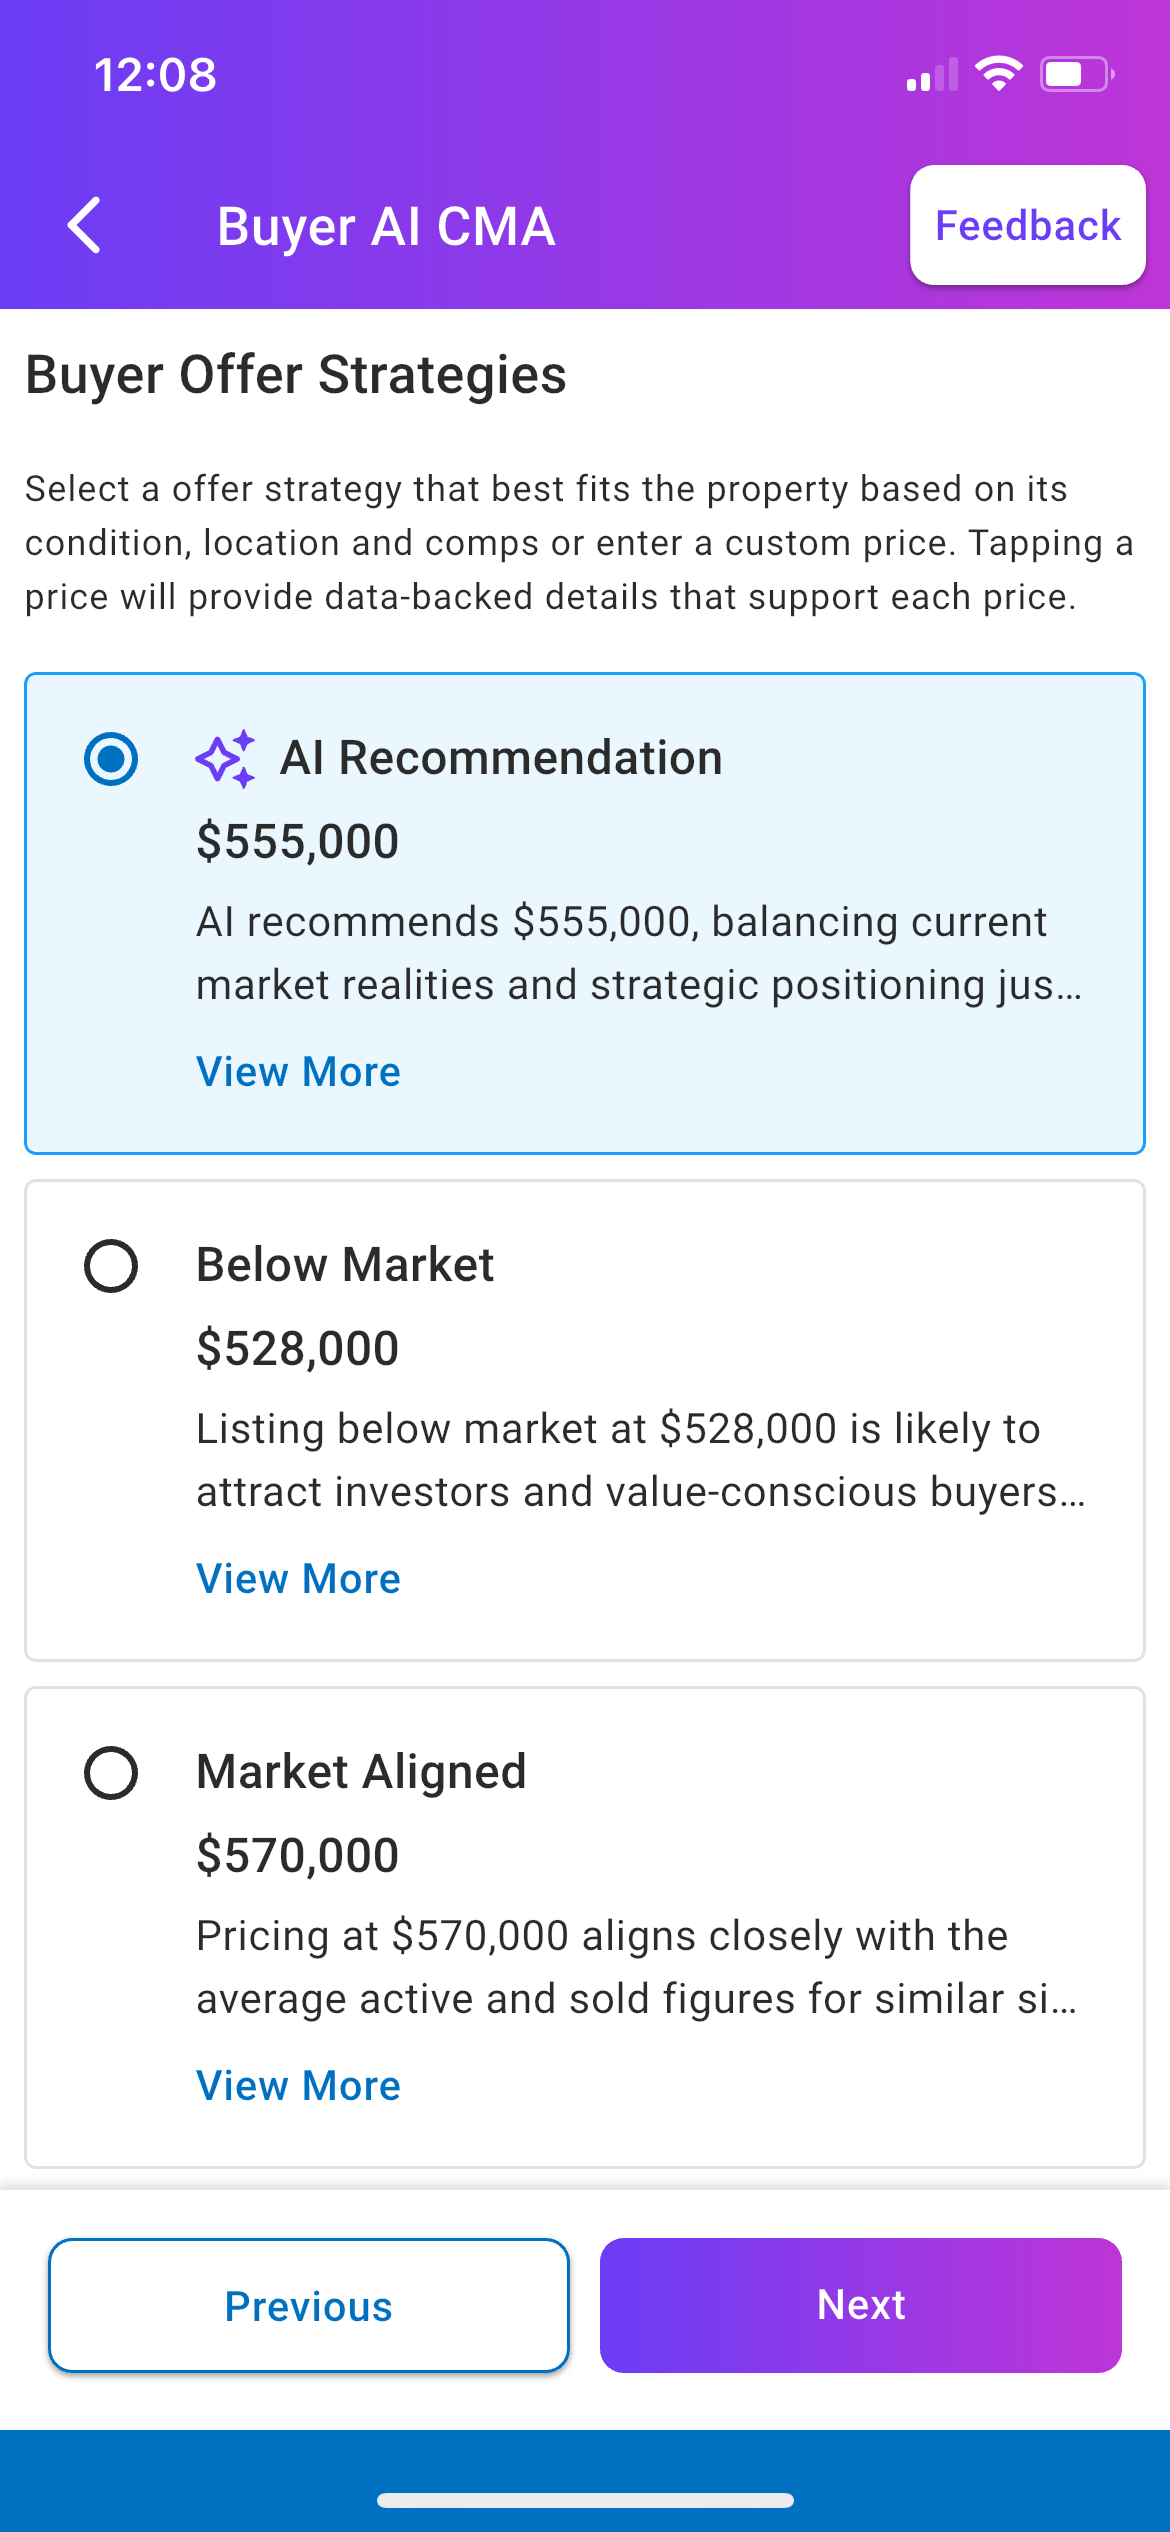1170x2532 pixels.
Task: Tap the home indicator bar at bottom
Action: [x=585, y=2500]
